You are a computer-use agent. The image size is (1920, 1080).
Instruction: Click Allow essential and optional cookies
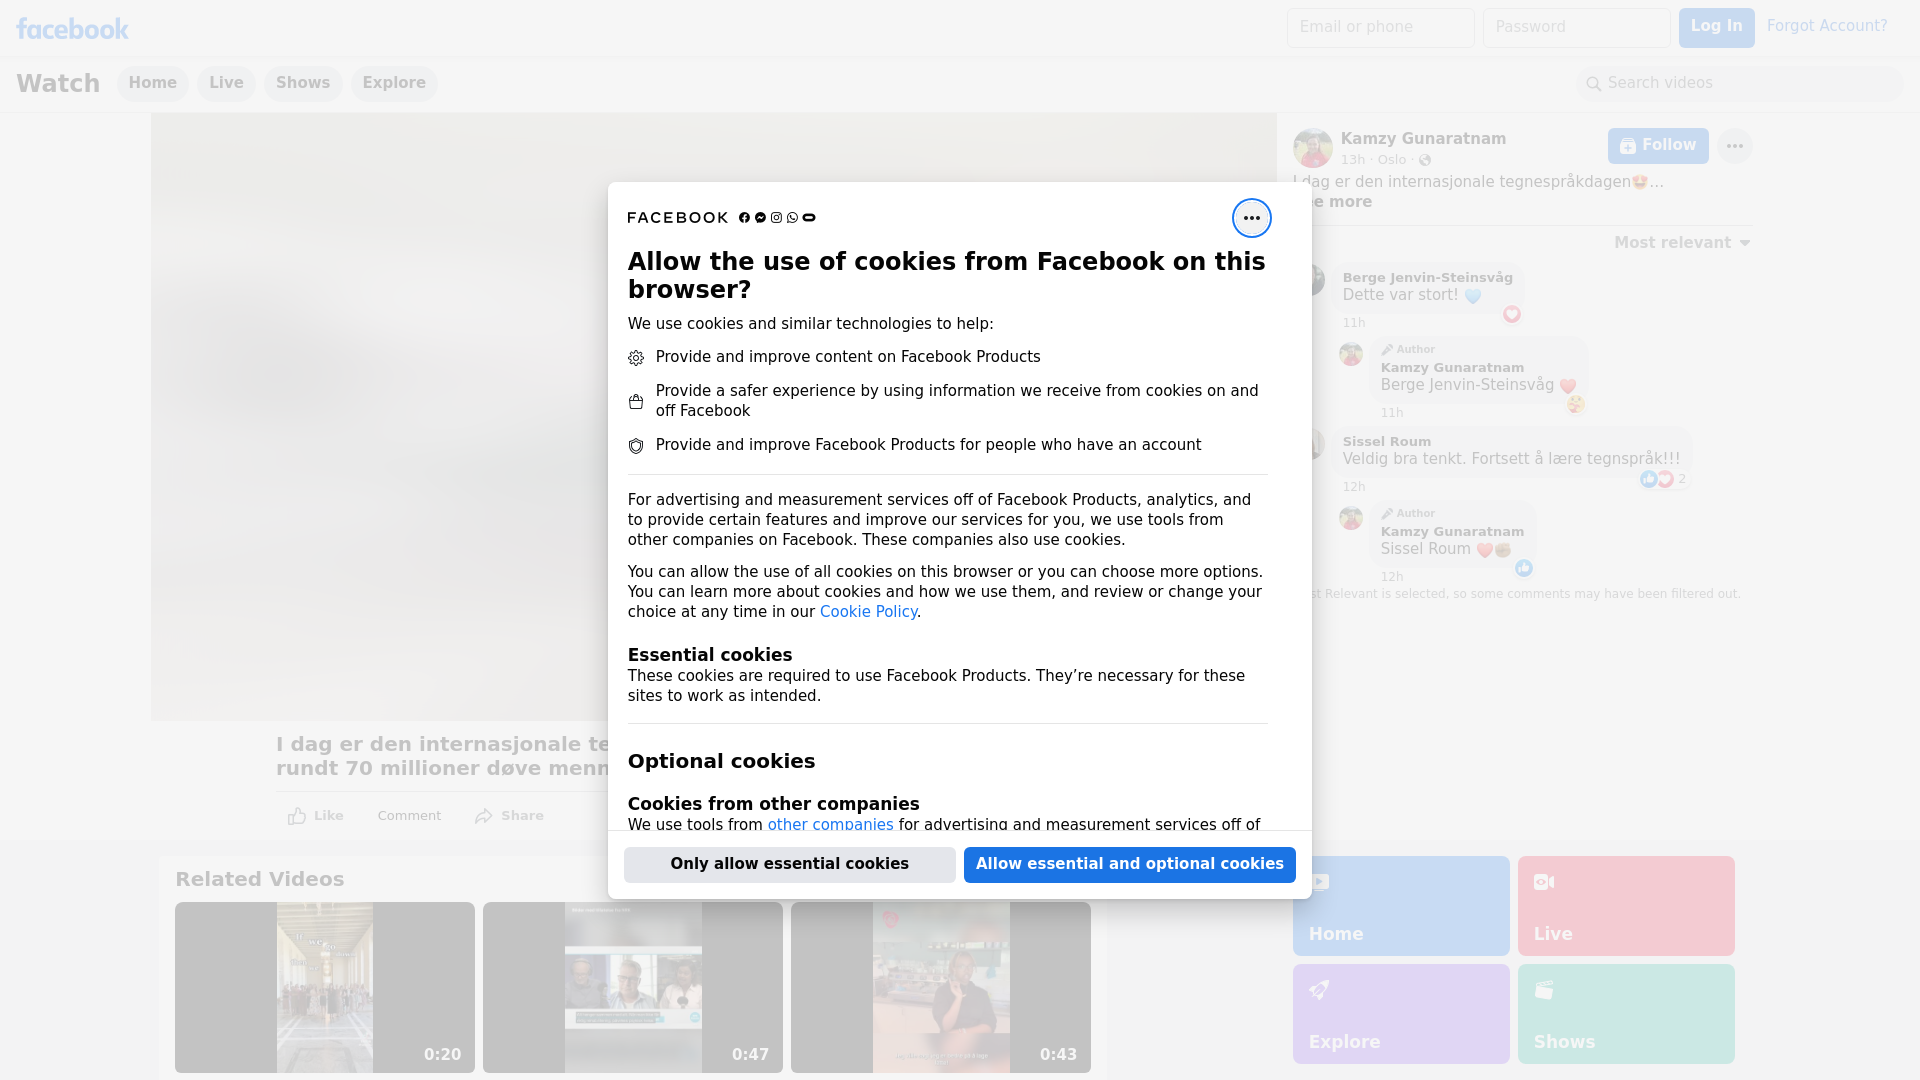(x=1130, y=865)
